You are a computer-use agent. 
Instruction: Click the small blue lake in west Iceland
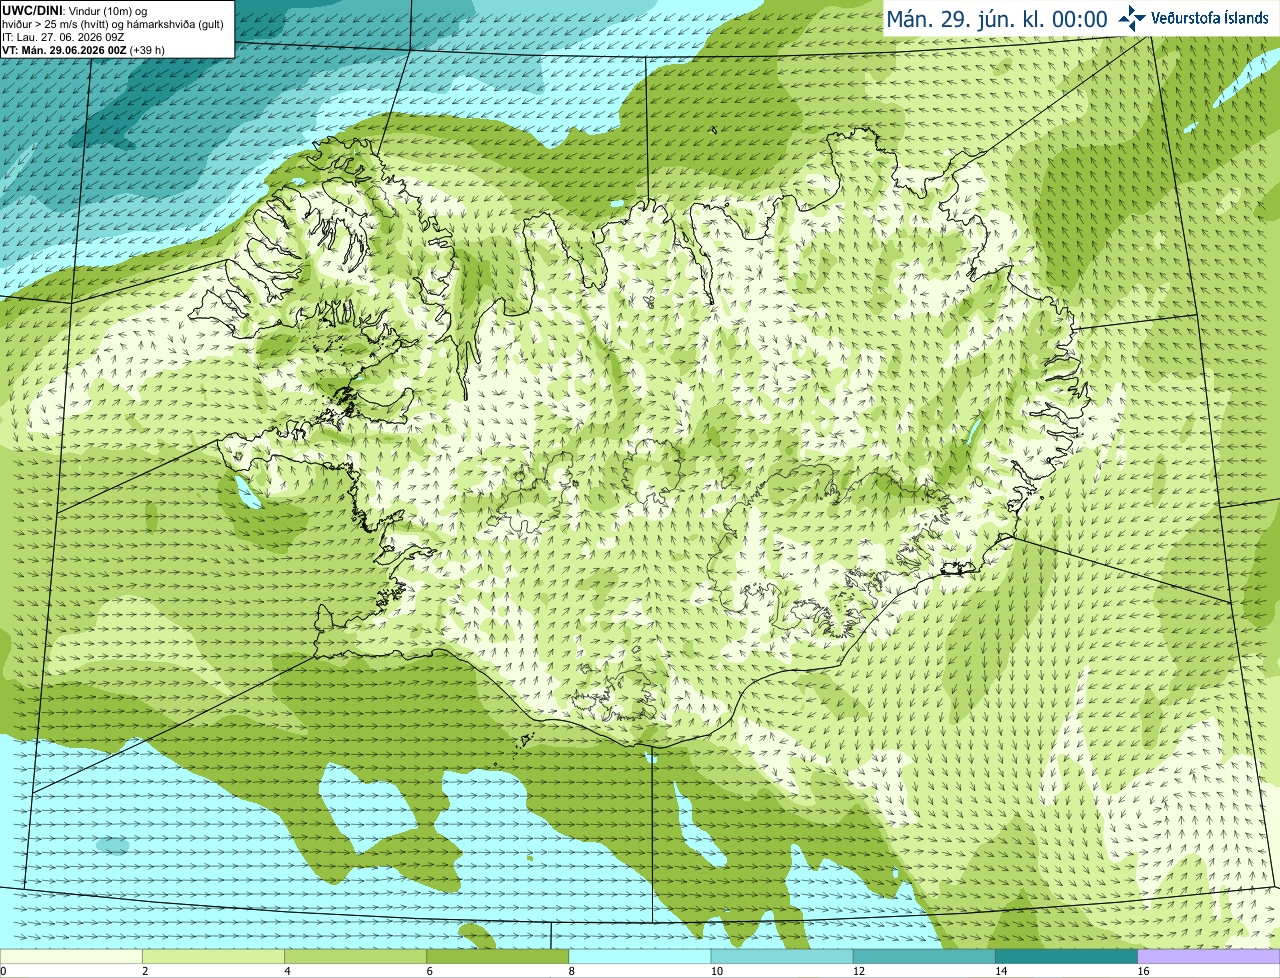(246, 492)
